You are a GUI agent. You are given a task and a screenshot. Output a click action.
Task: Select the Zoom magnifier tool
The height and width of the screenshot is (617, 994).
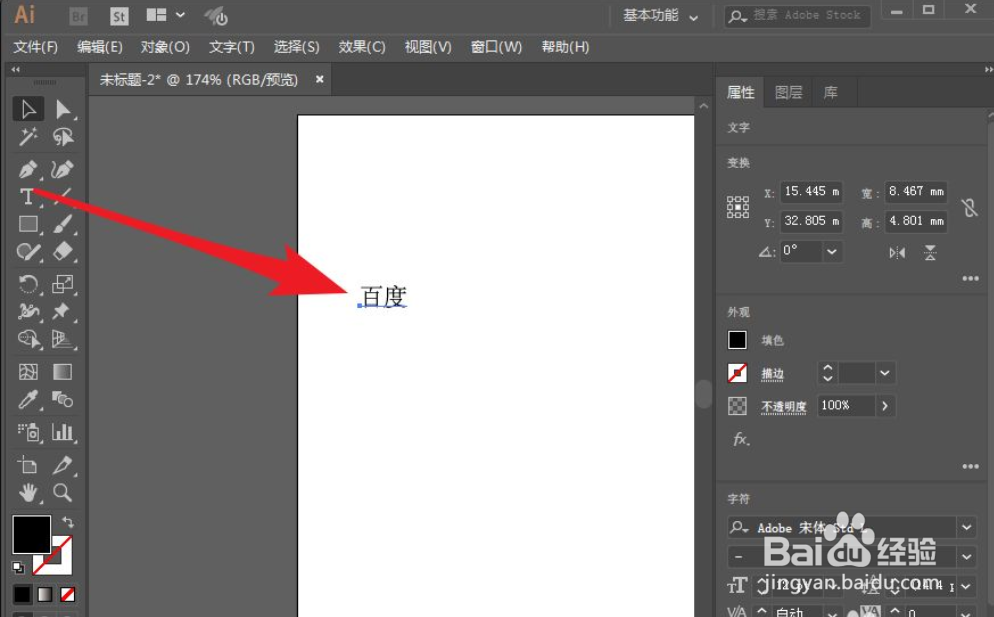[62, 493]
